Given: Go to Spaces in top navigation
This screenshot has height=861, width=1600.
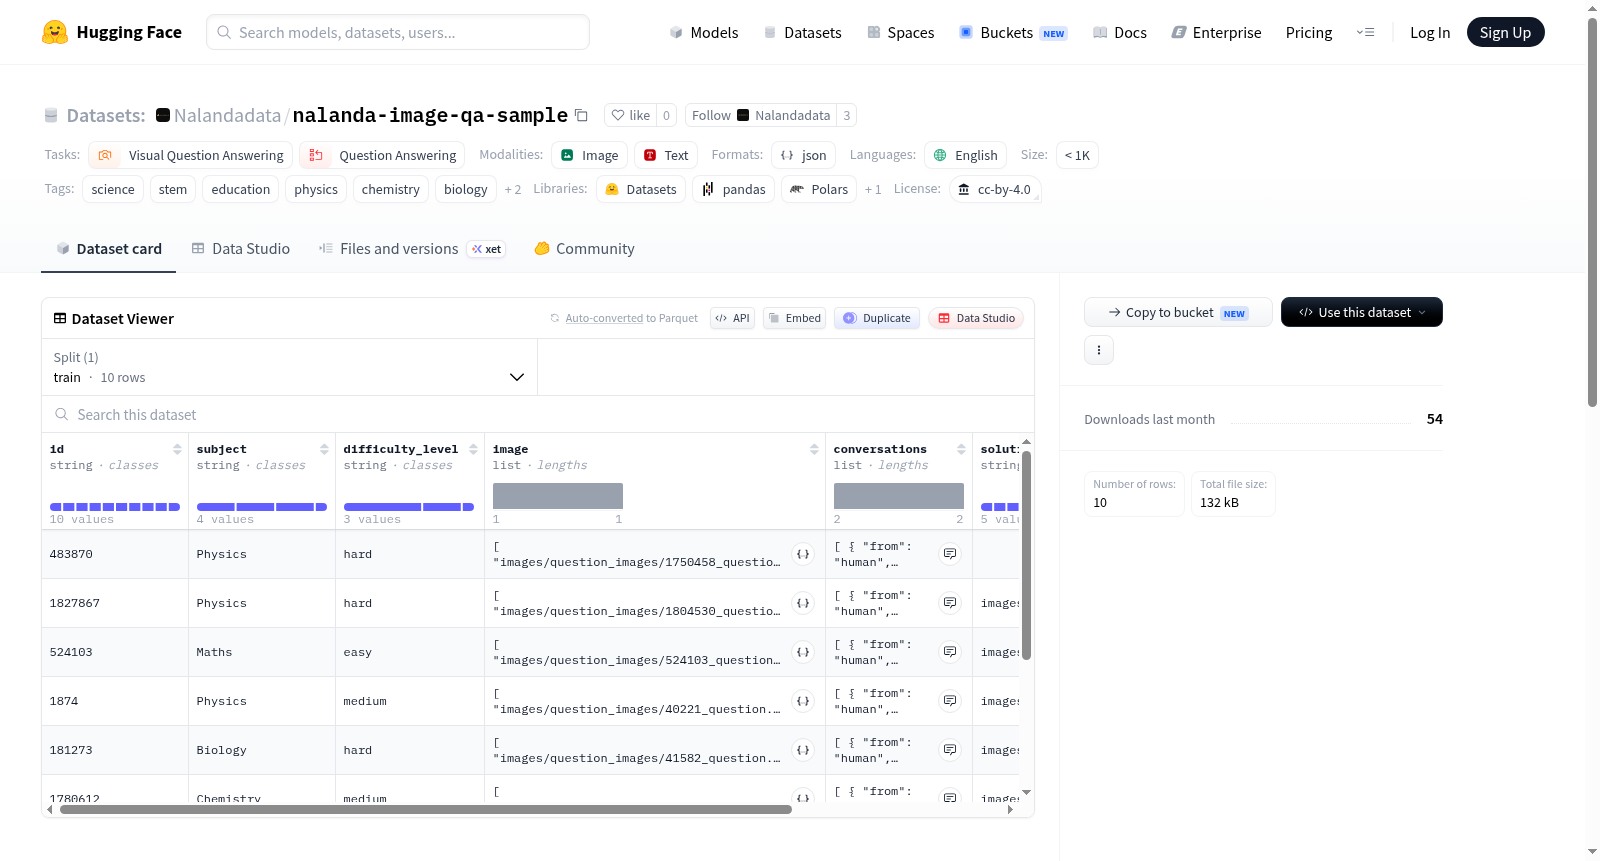Looking at the screenshot, I should point(901,33).
